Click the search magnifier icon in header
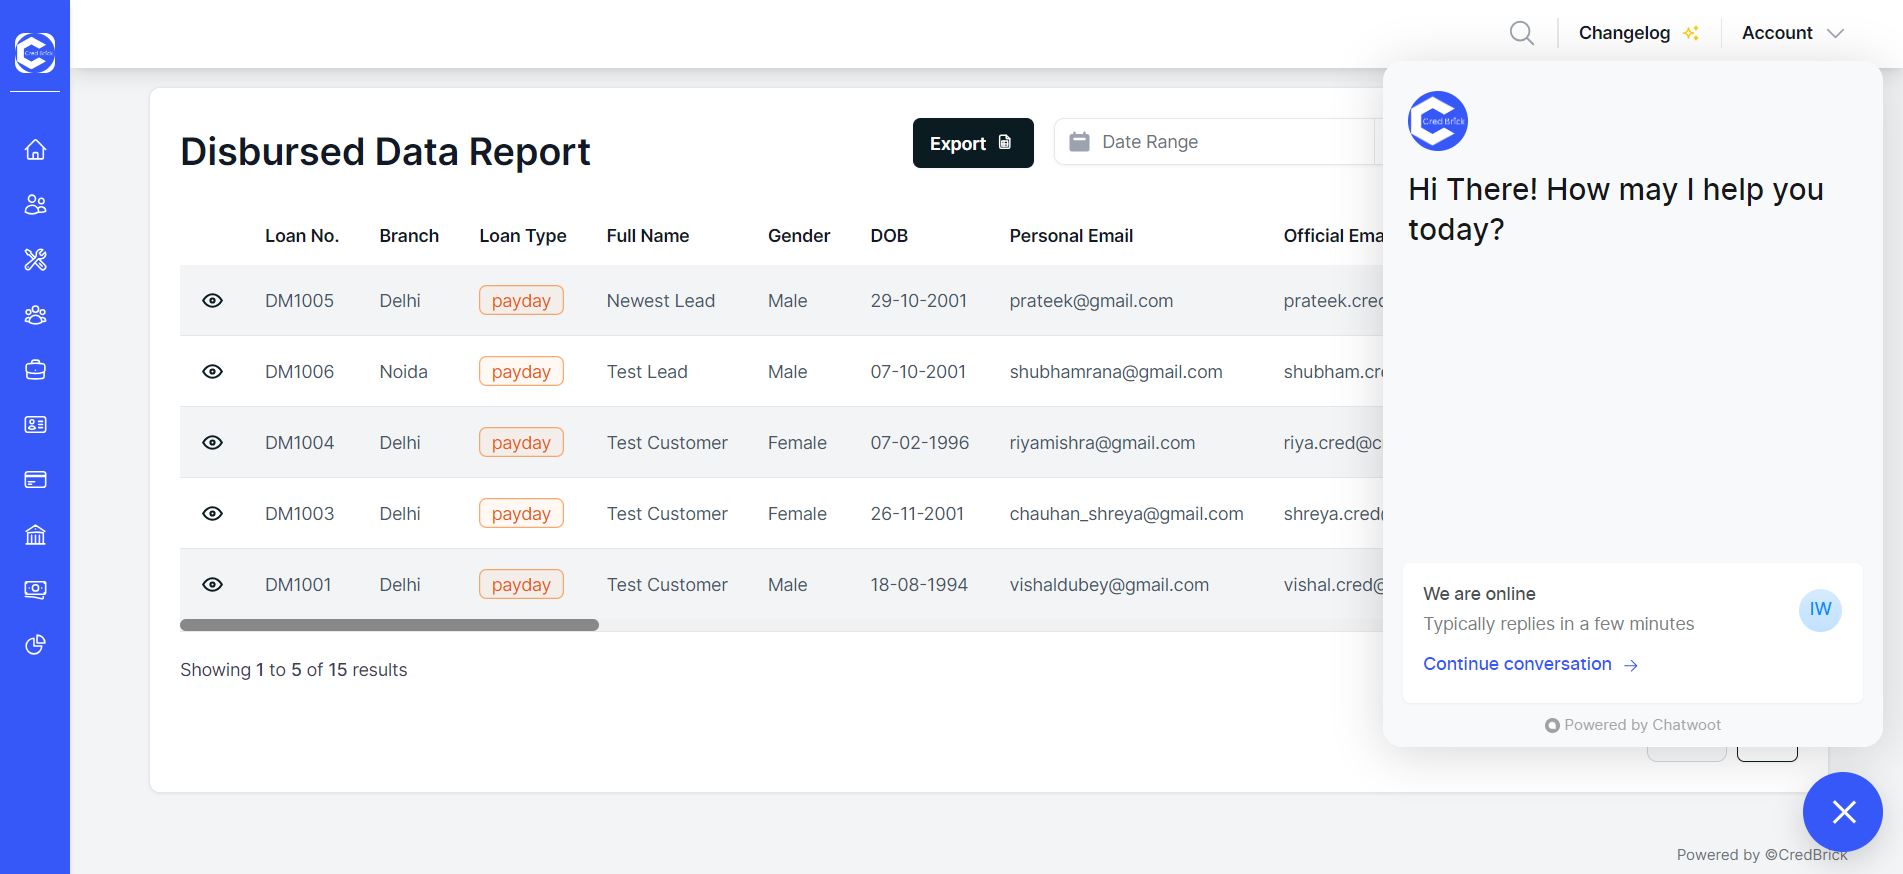The width and height of the screenshot is (1903, 874). point(1521,33)
